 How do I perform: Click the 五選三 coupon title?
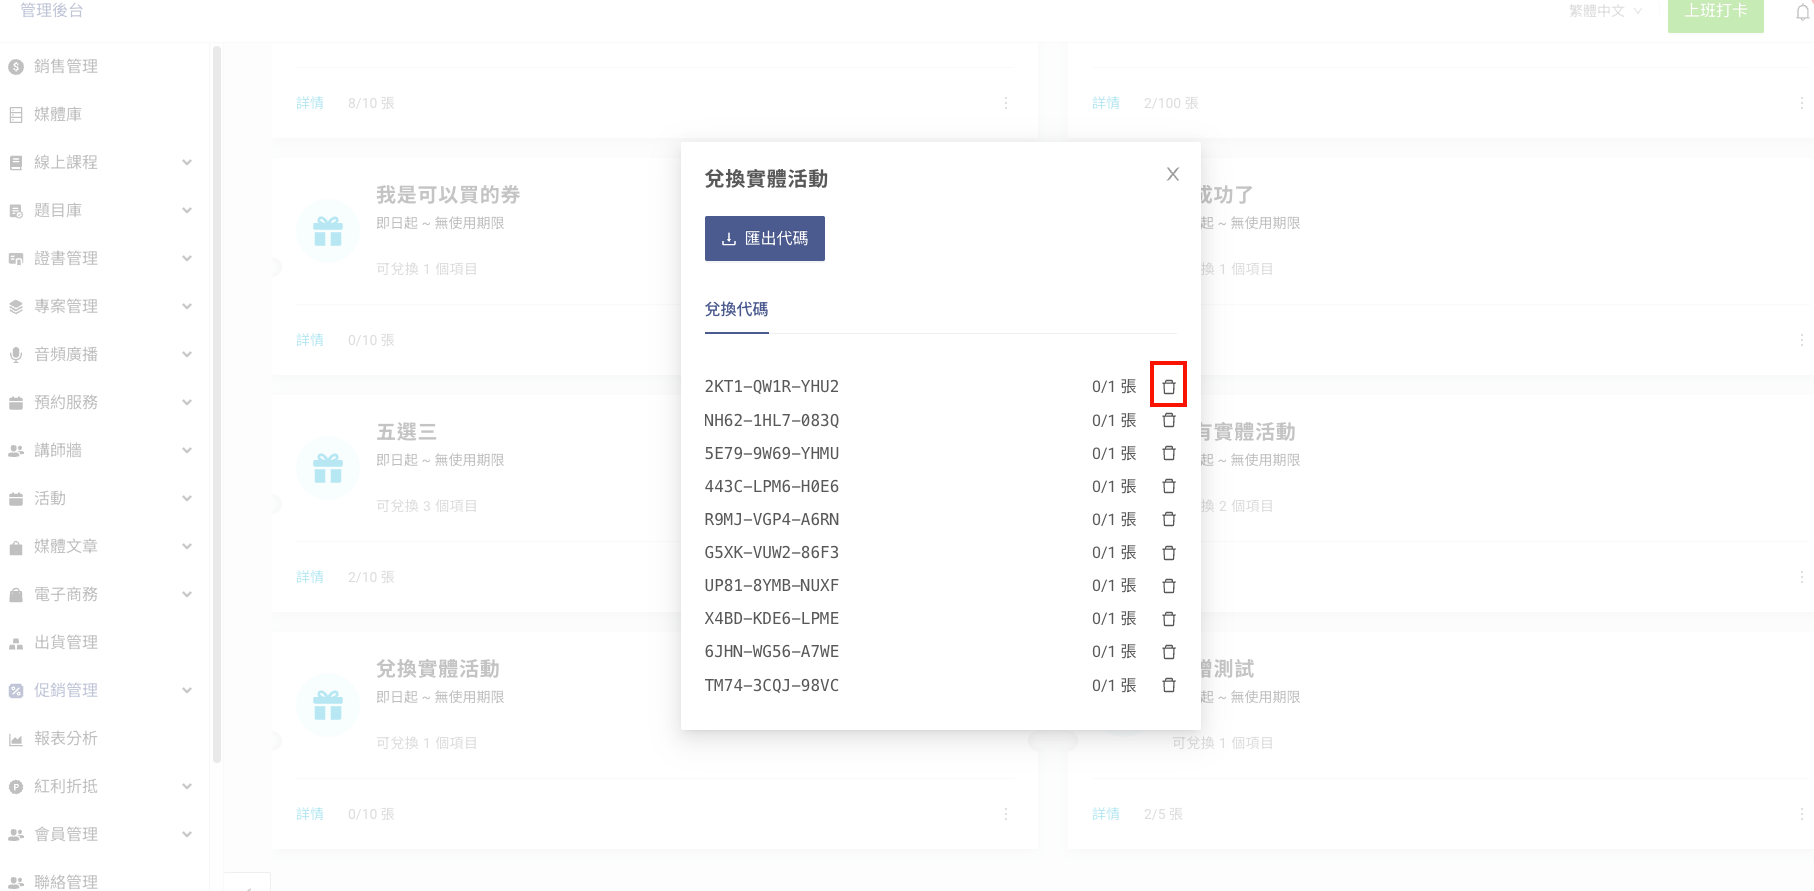pyautogui.click(x=406, y=432)
